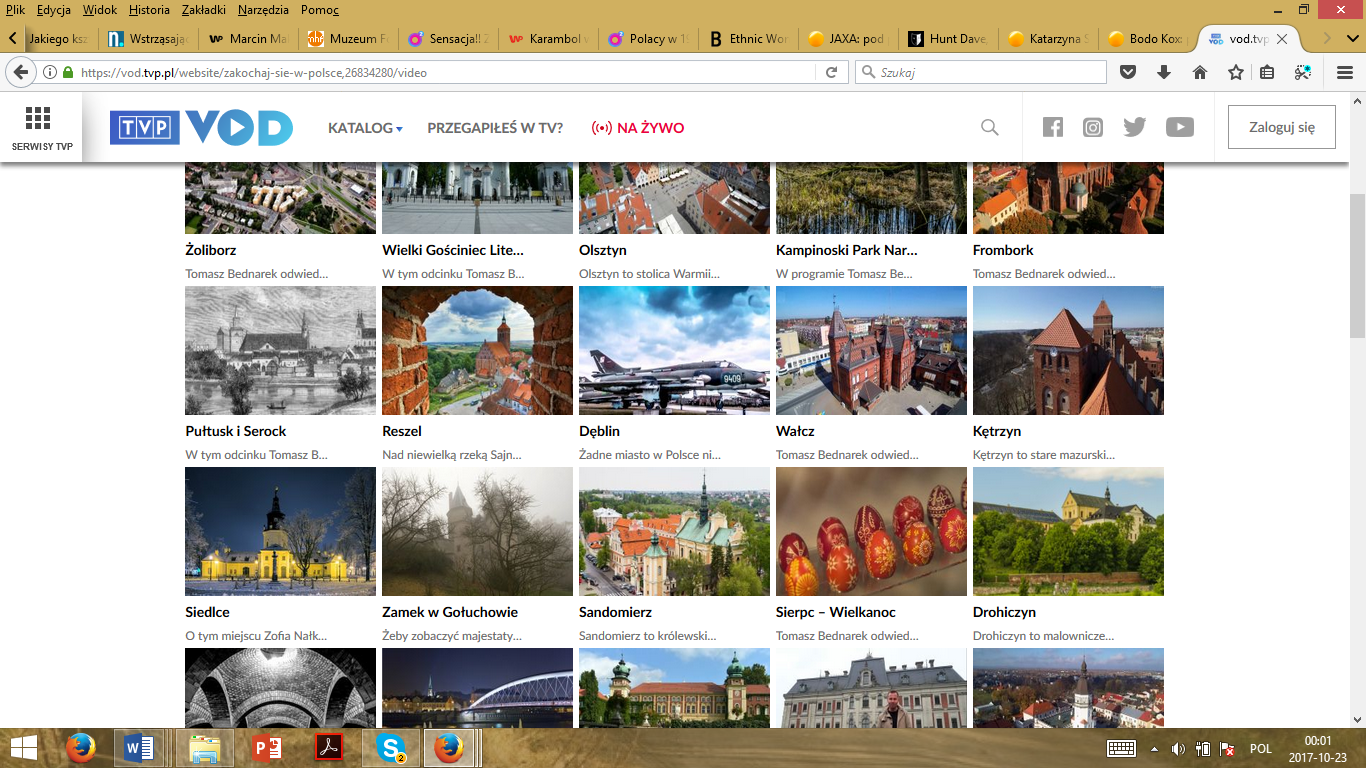This screenshot has width=1366, height=768.
Task: Open the Na żywo live link
Action: point(638,128)
